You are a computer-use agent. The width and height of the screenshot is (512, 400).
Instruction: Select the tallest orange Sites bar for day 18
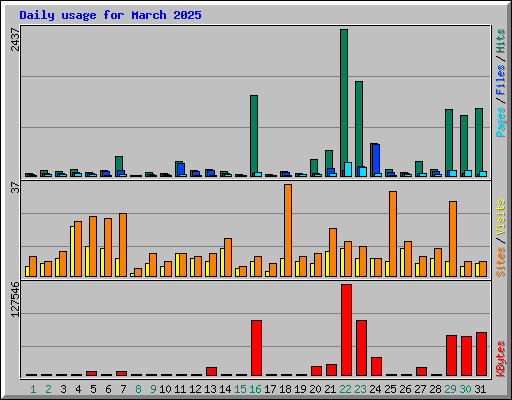(x=288, y=230)
